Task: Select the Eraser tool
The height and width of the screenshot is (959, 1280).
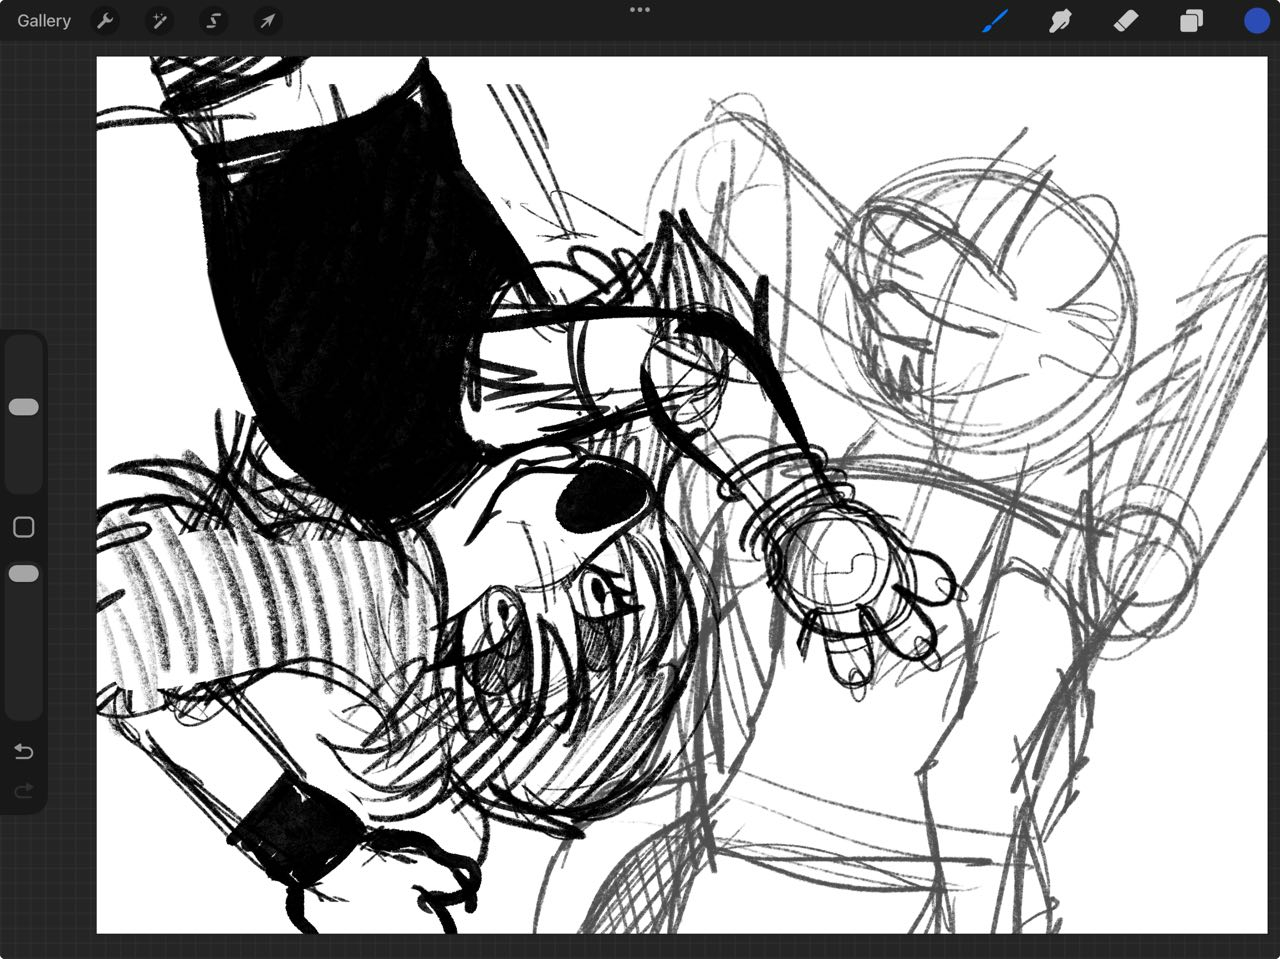Action: tap(1126, 21)
